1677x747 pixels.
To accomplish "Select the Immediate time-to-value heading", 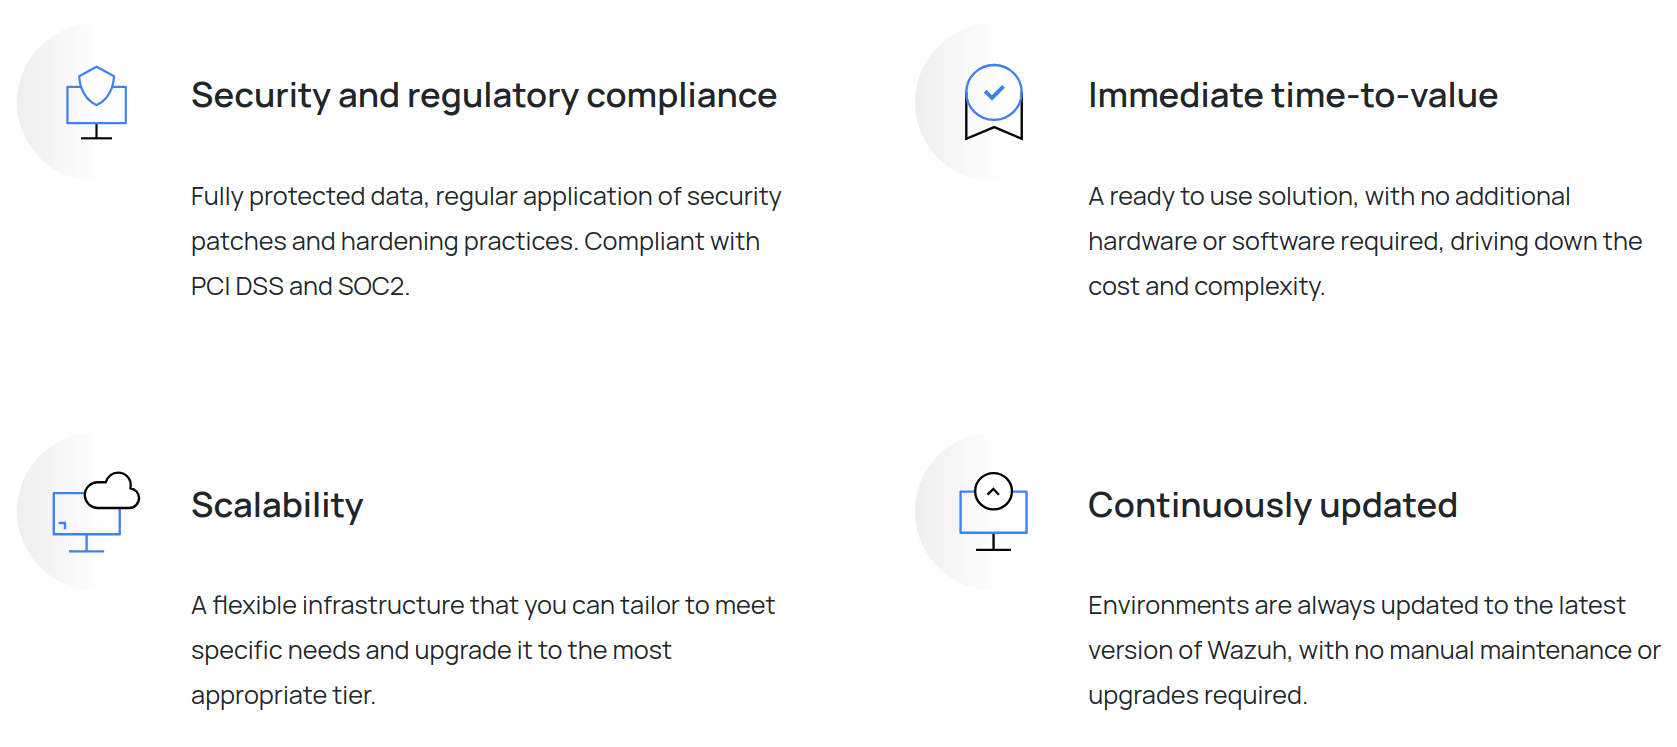I will coord(1293,96).
